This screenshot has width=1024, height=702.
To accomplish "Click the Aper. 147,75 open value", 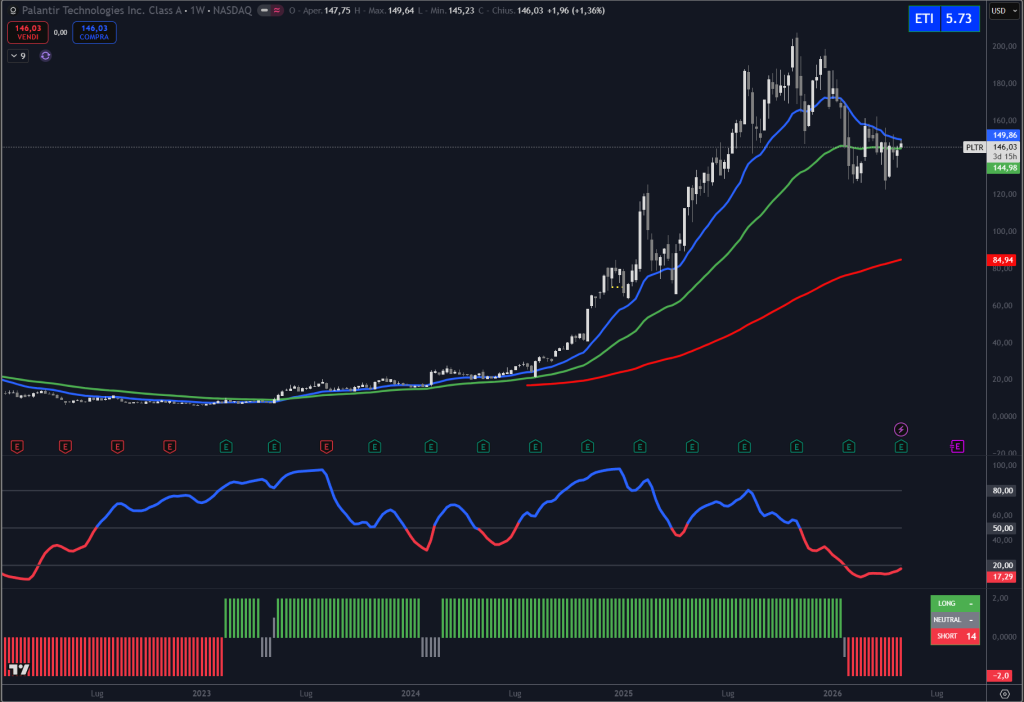I will coord(327,10).
